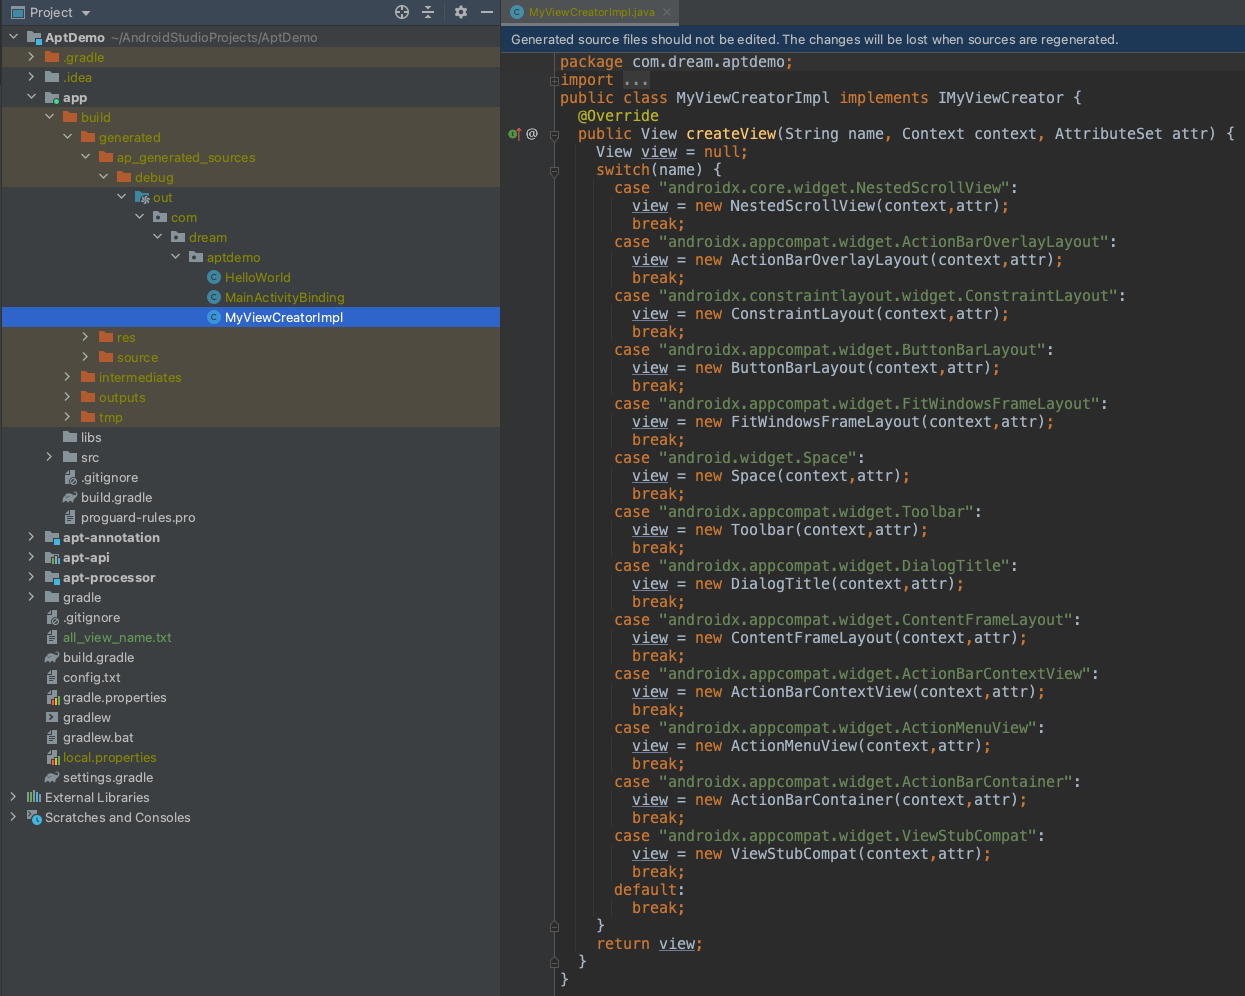Hide the Project panel with minimize icon
Viewport: 1245px width, 996px height.
pyautogui.click(x=487, y=12)
